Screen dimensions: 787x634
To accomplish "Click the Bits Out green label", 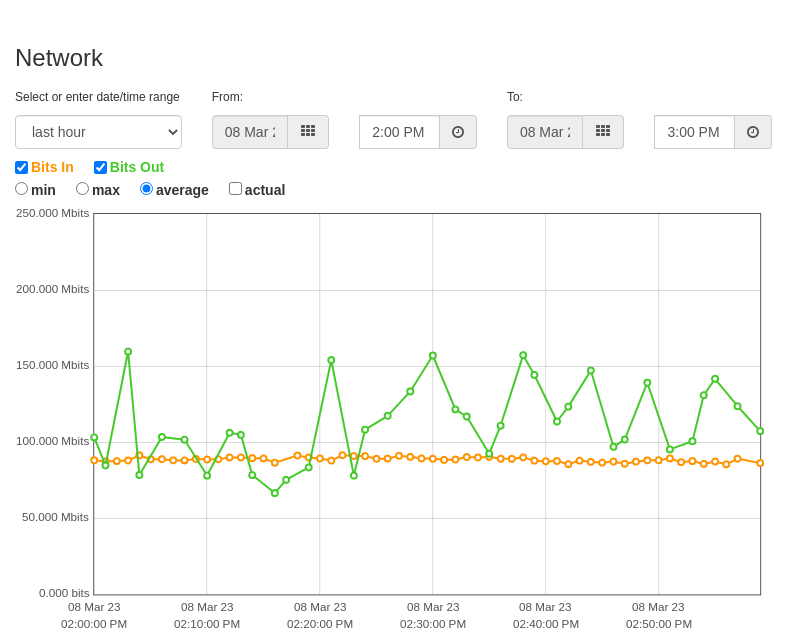I will [137, 167].
